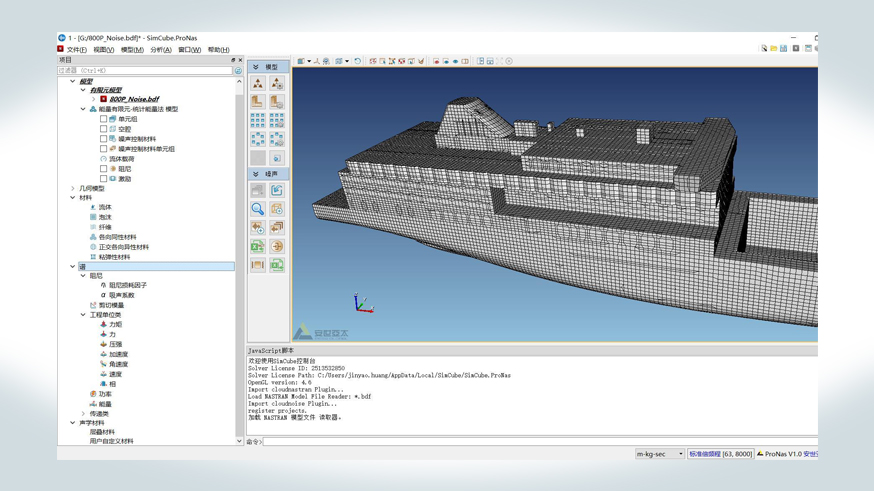Click the blue grid elements icon in 模型 panel
The height and width of the screenshot is (491, 874).
coord(258,121)
